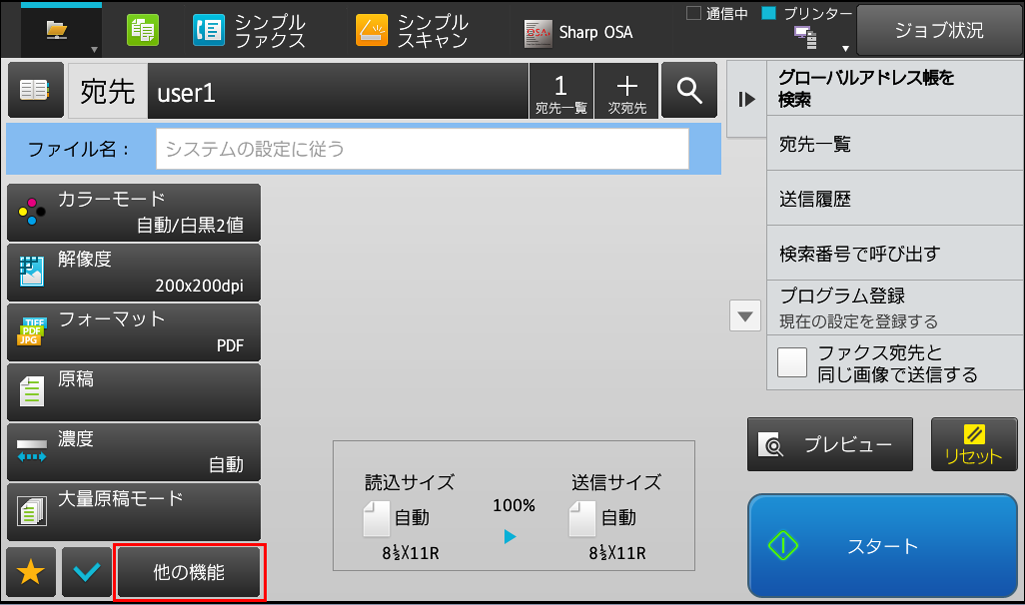1025x605 pixels.
Task: Expand the printer status dropdown arrow
Action: (x=845, y=48)
